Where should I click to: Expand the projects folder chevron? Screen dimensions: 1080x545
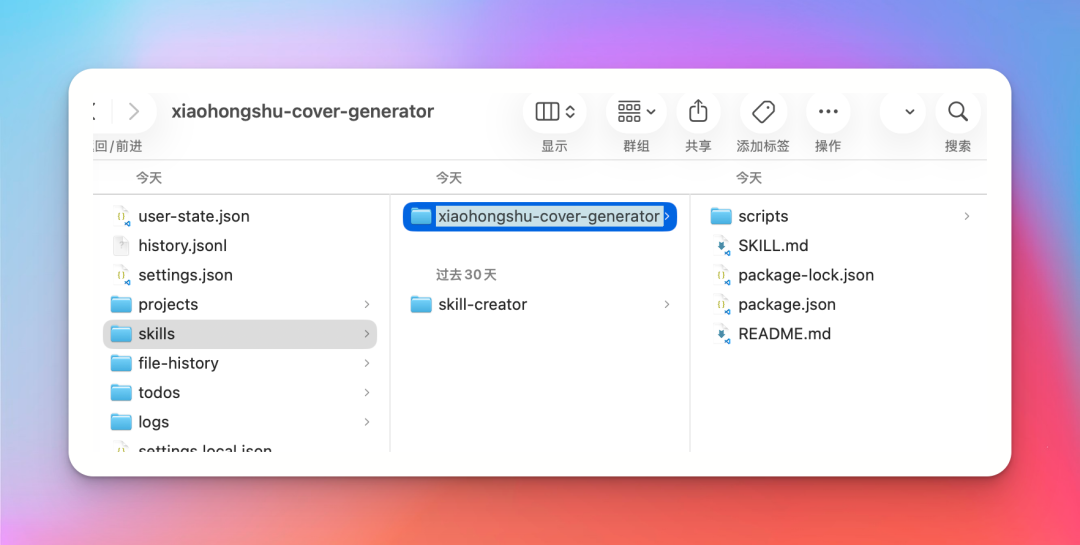367,305
